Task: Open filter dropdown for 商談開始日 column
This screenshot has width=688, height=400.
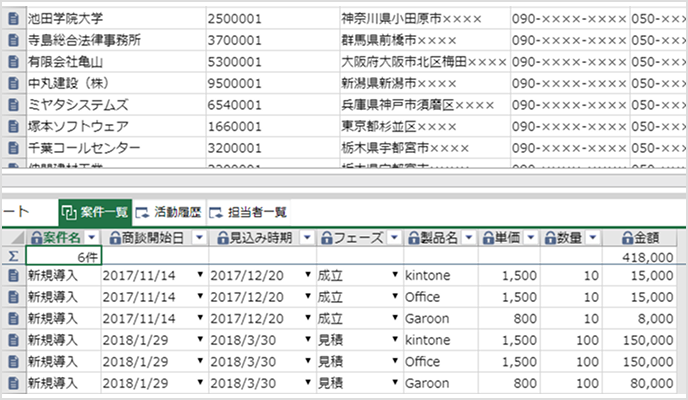Action: pyautogui.click(x=199, y=238)
